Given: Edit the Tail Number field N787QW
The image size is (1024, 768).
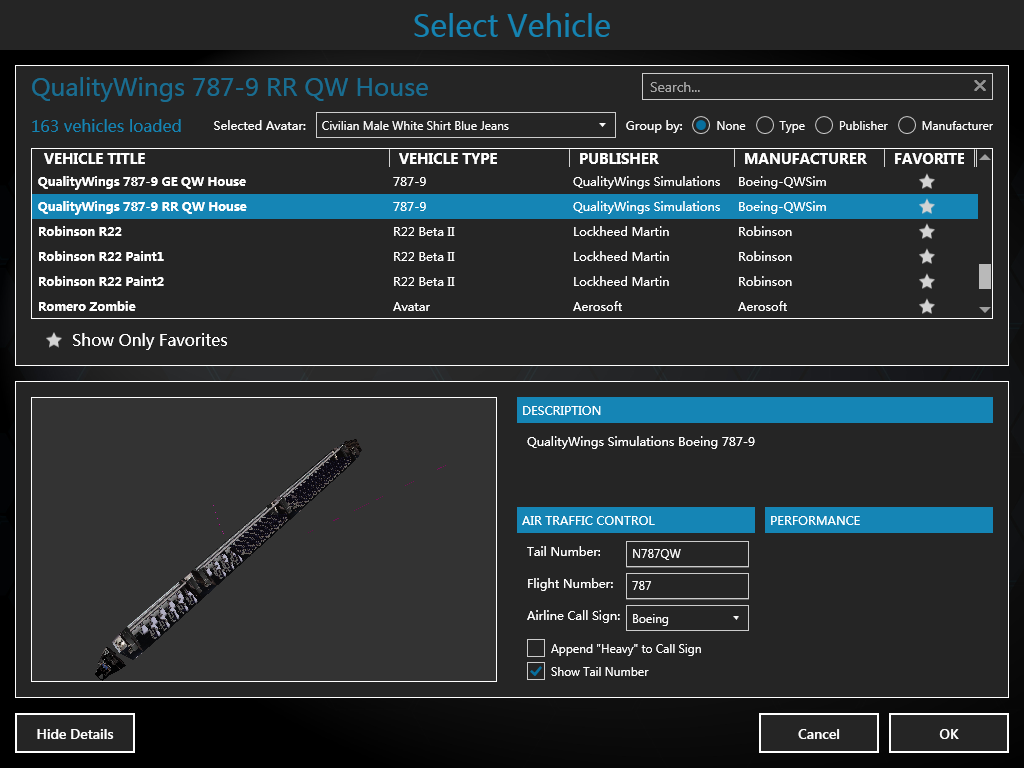Looking at the screenshot, I should pos(687,554).
